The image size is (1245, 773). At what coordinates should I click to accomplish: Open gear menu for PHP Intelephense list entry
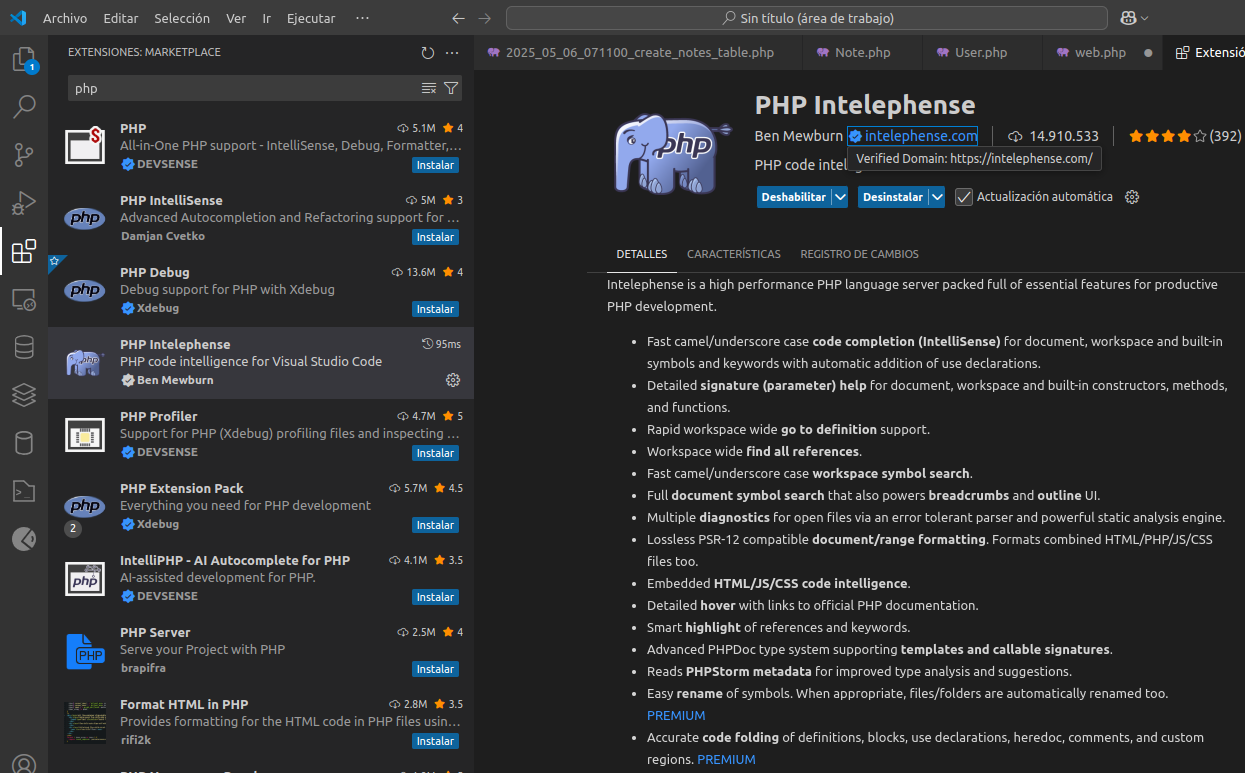pos(453,380)
